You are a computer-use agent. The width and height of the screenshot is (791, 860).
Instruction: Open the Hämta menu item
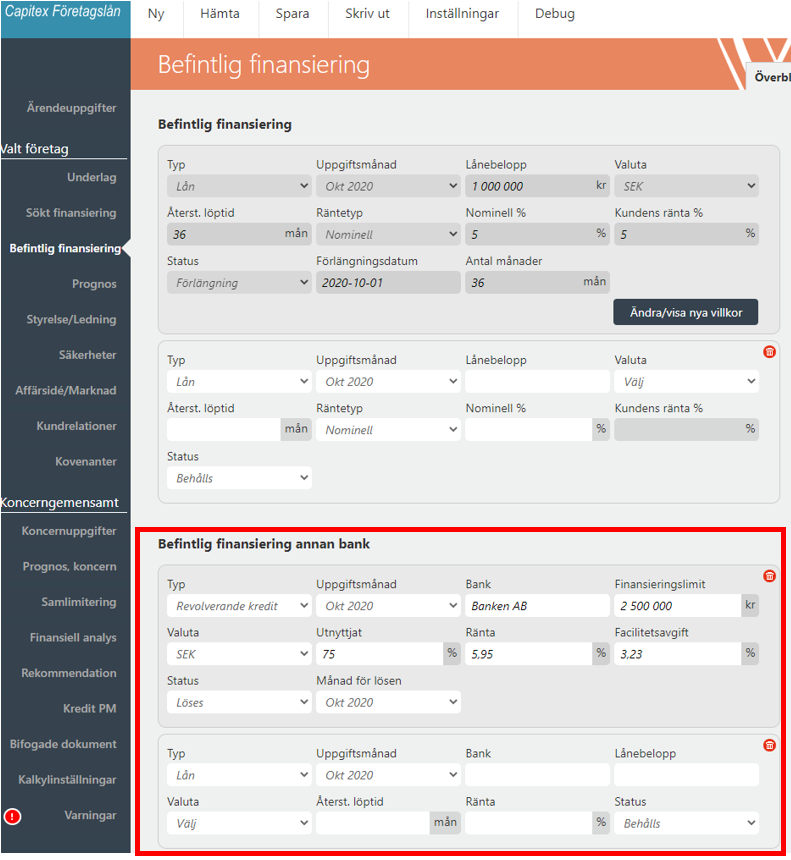pyautogui.click(x=220, y=14)
